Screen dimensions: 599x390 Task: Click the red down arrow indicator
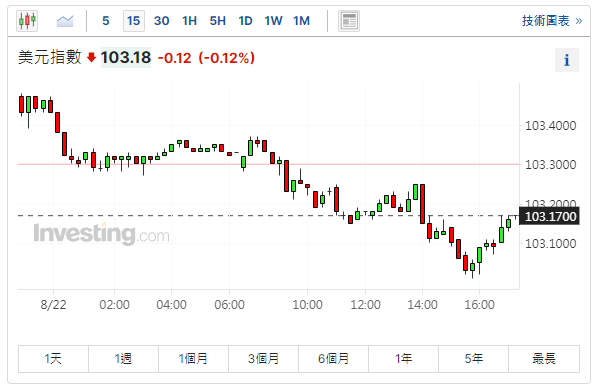coord(91,58)
